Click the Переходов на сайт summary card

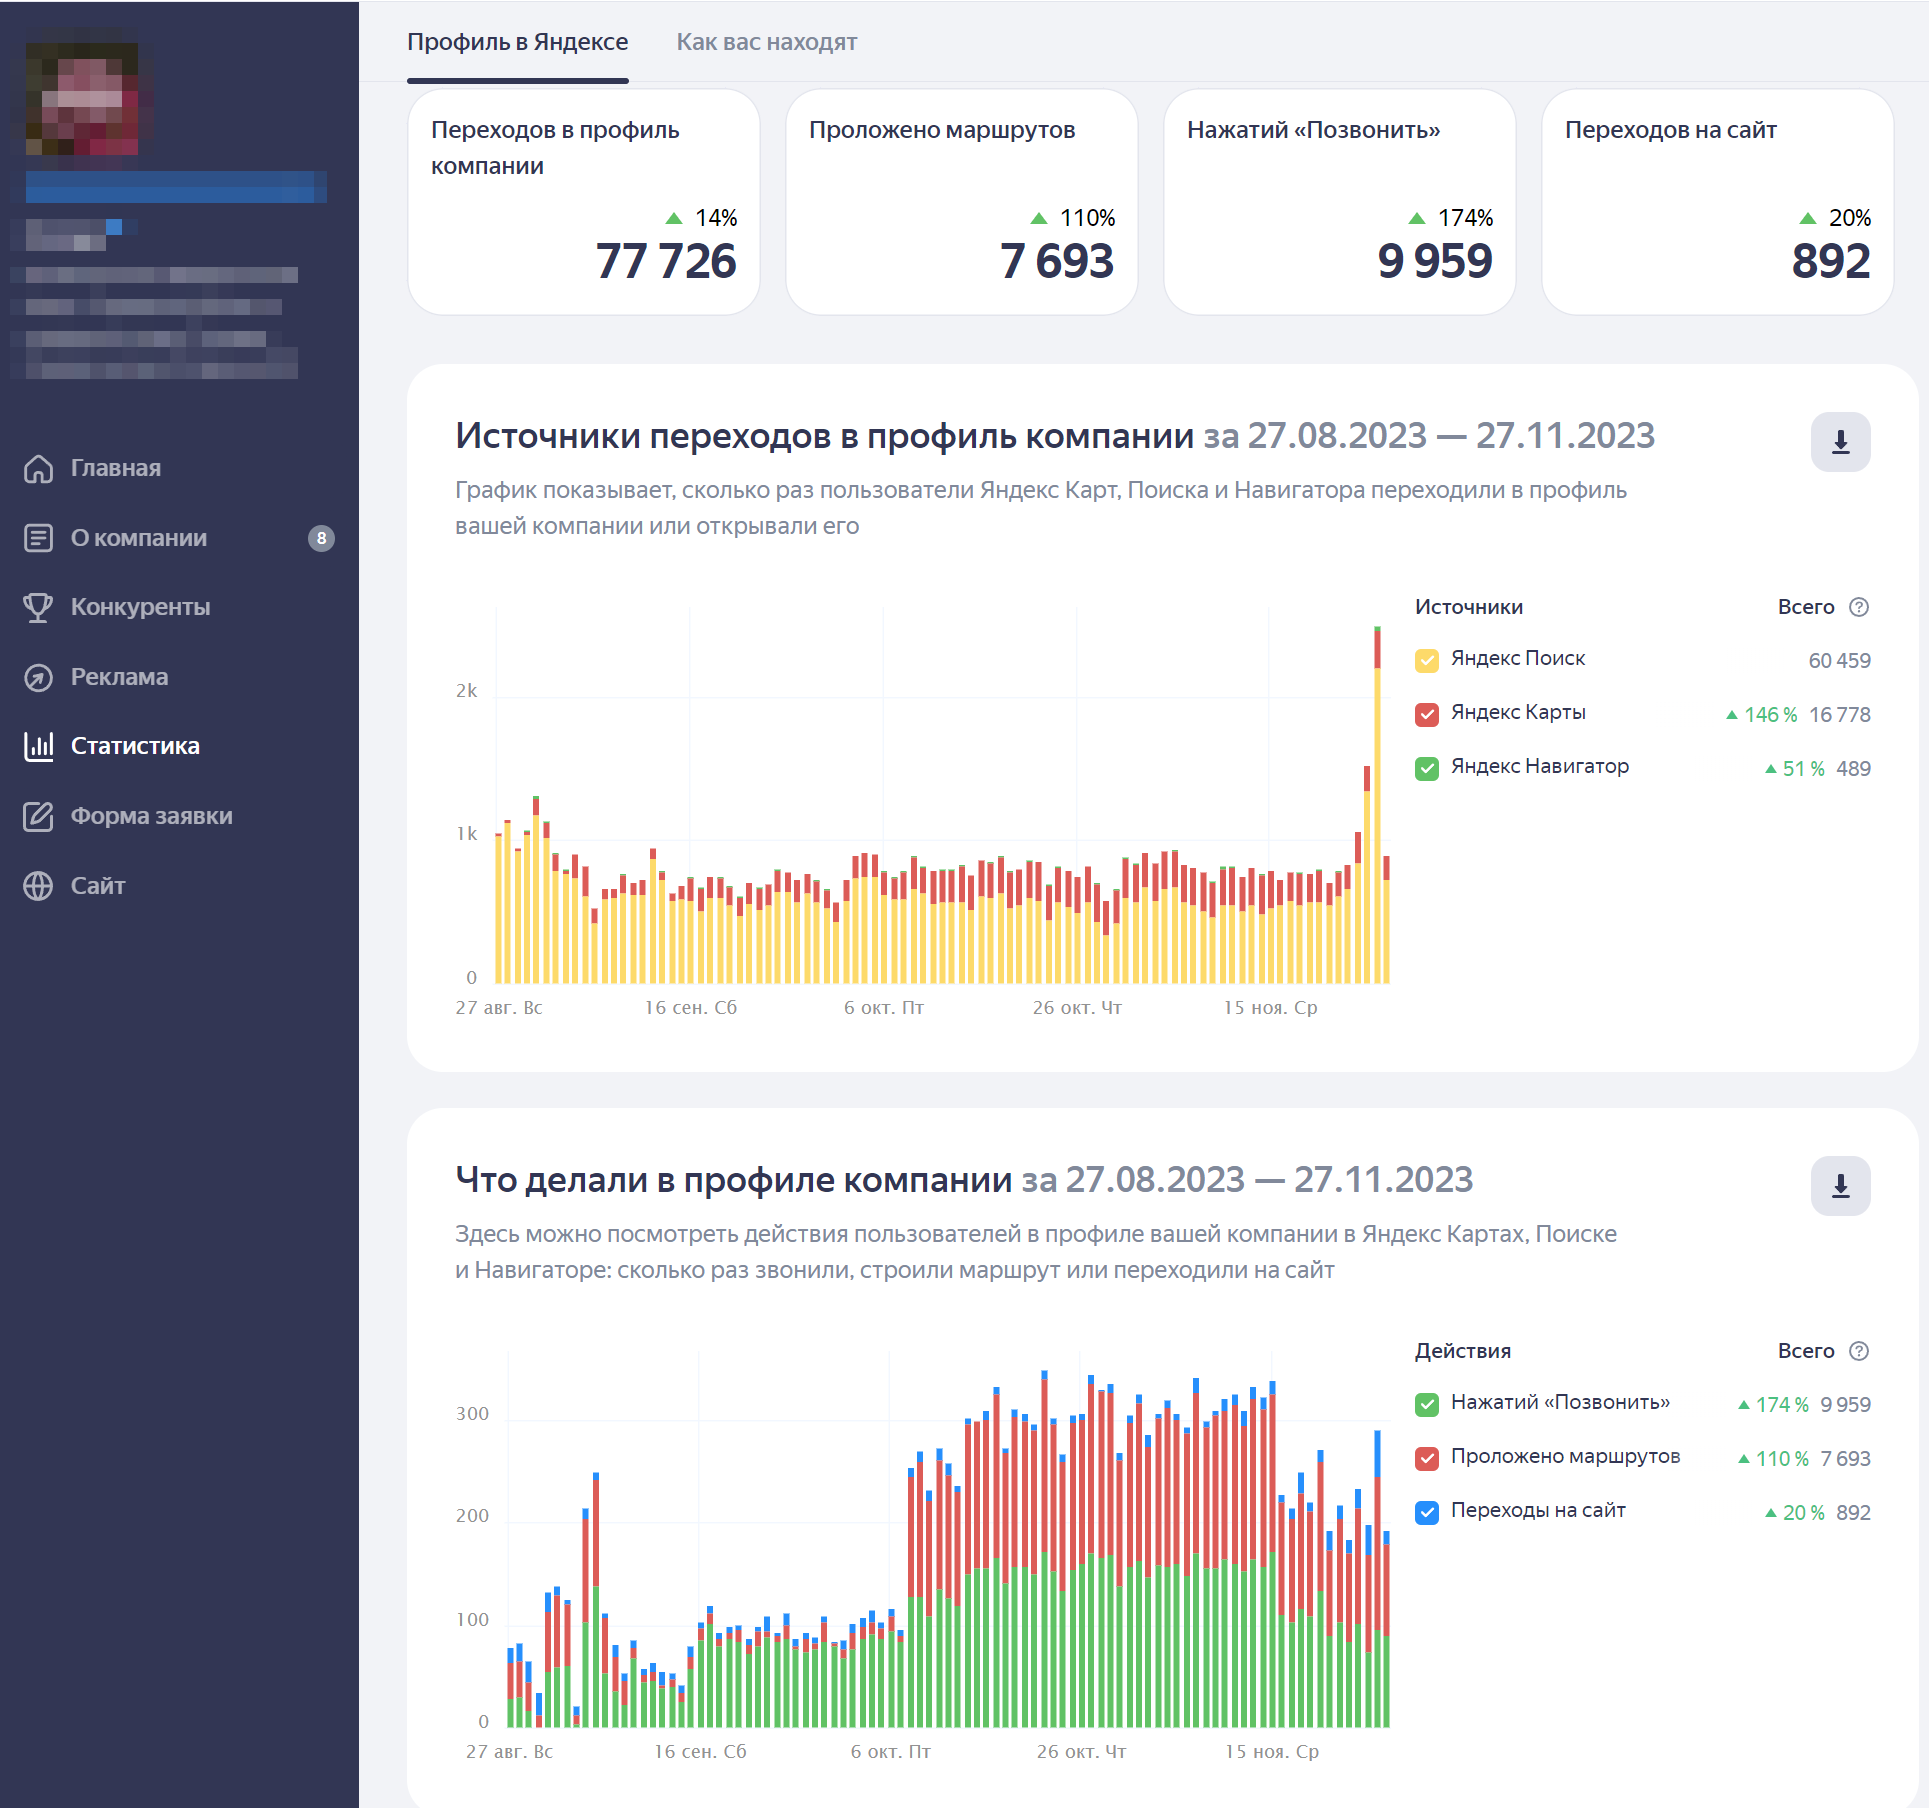coord(1718,202)
